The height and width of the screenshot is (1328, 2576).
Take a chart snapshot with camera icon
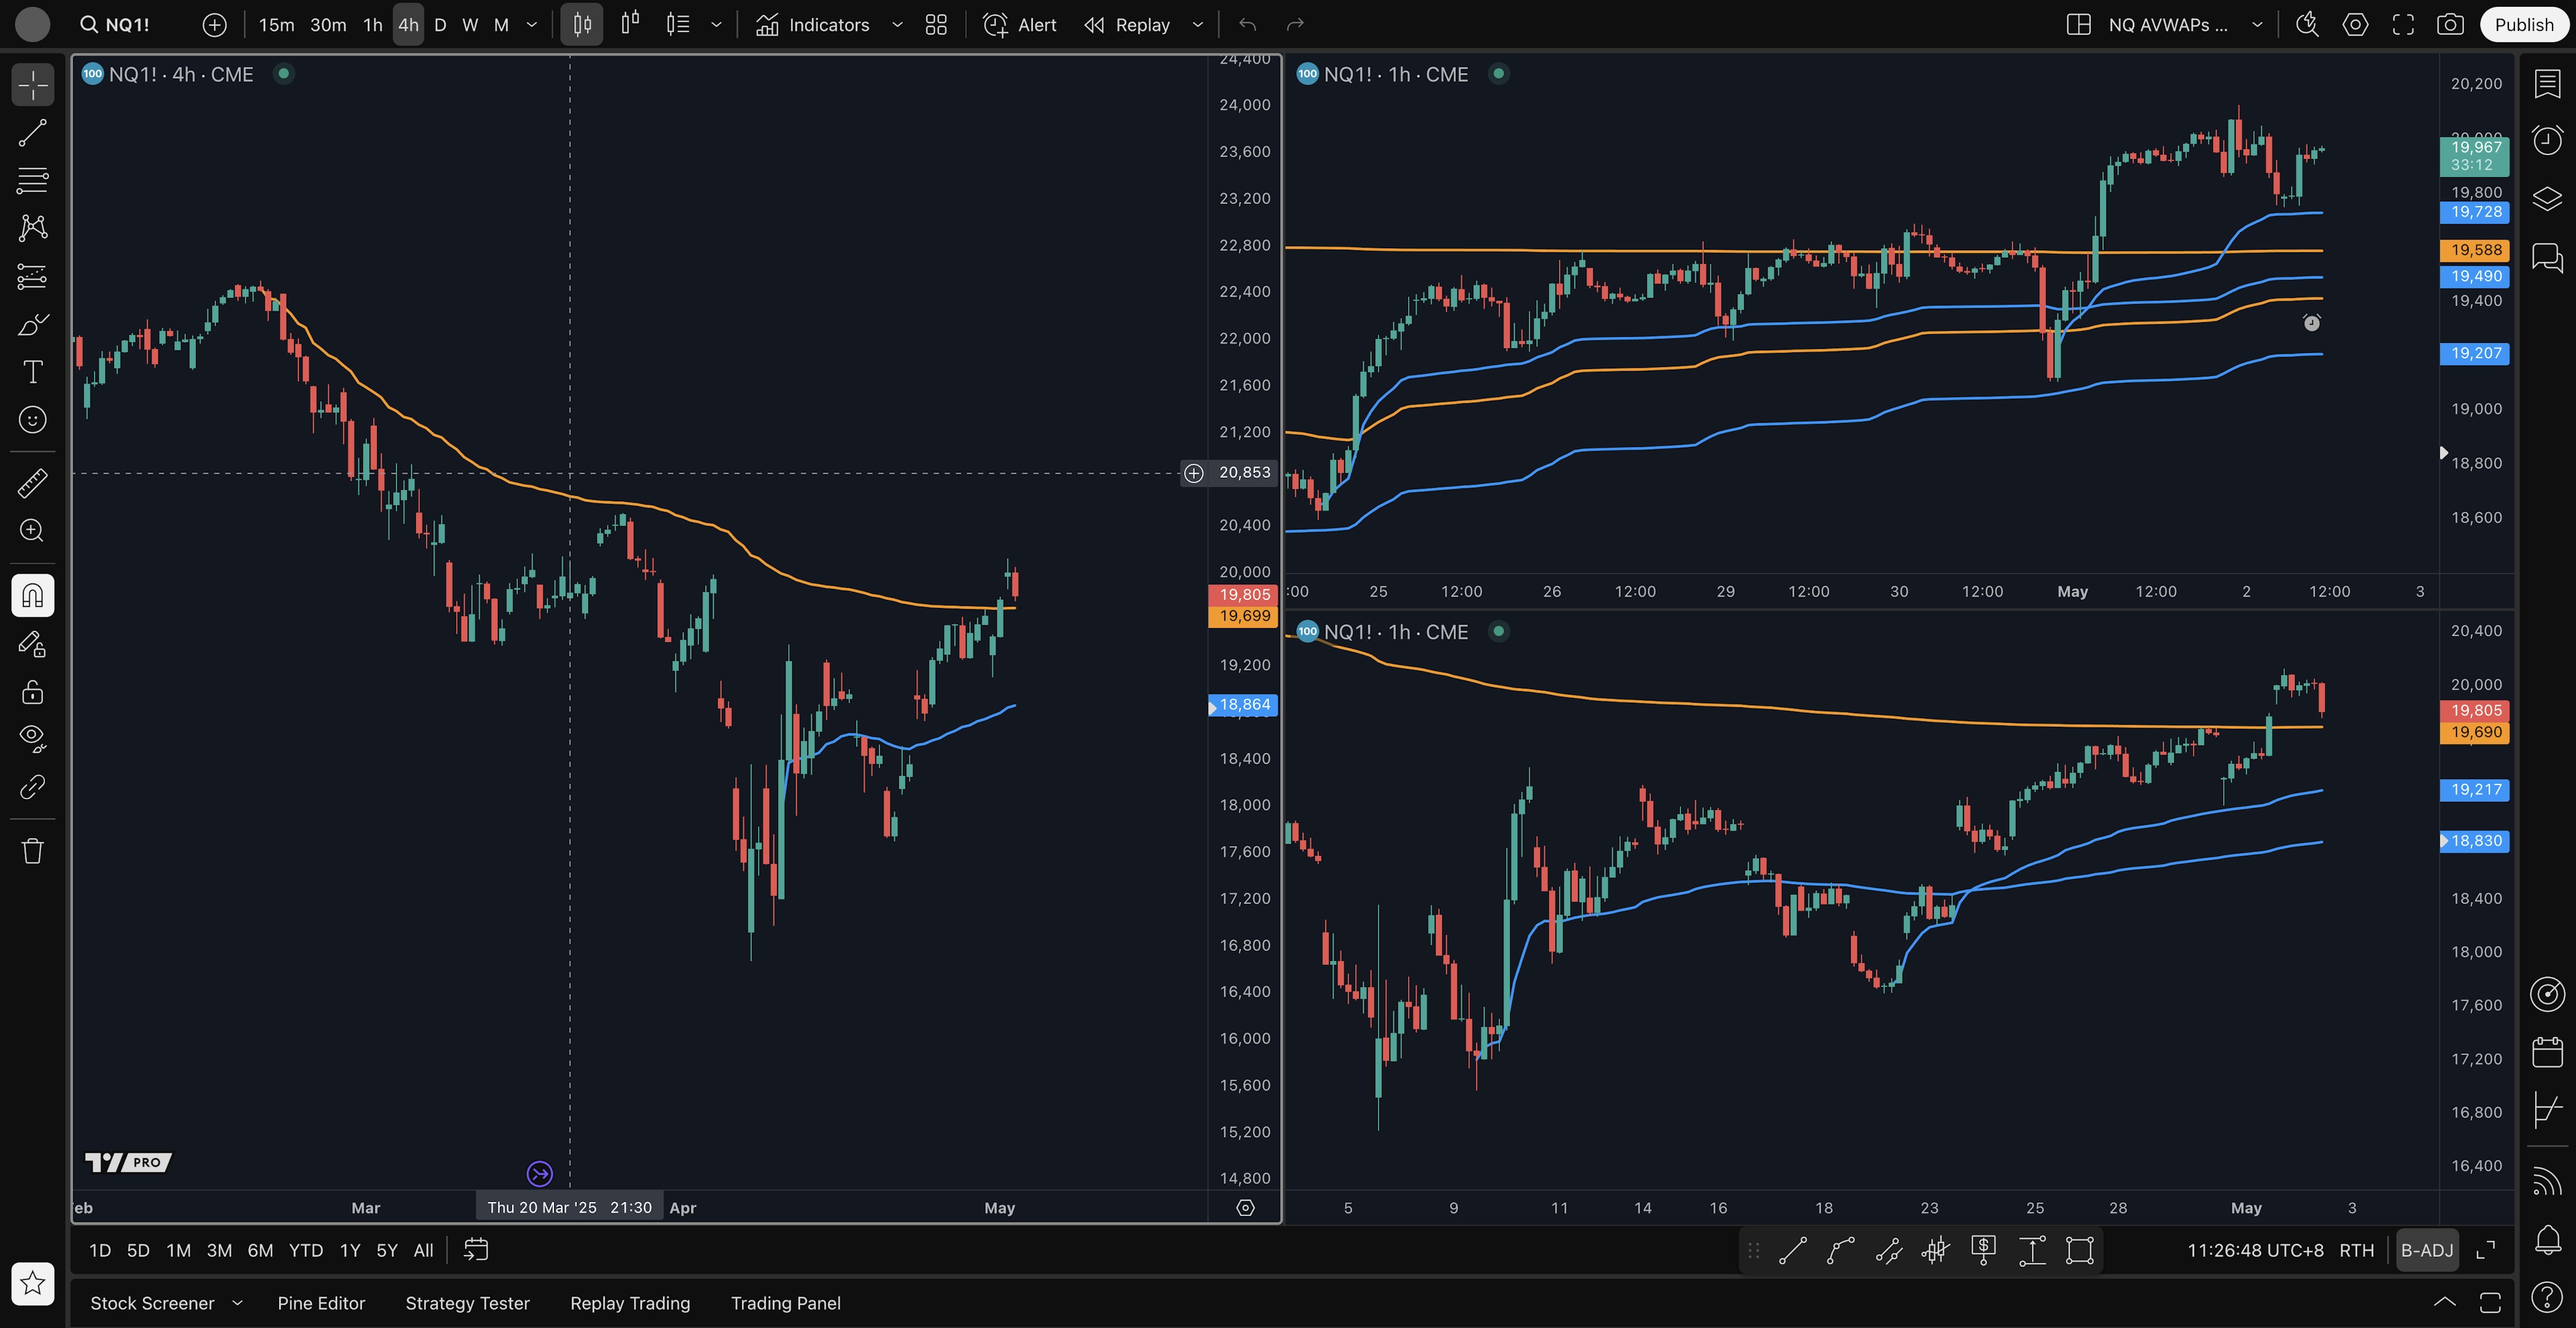[2450, 25]
